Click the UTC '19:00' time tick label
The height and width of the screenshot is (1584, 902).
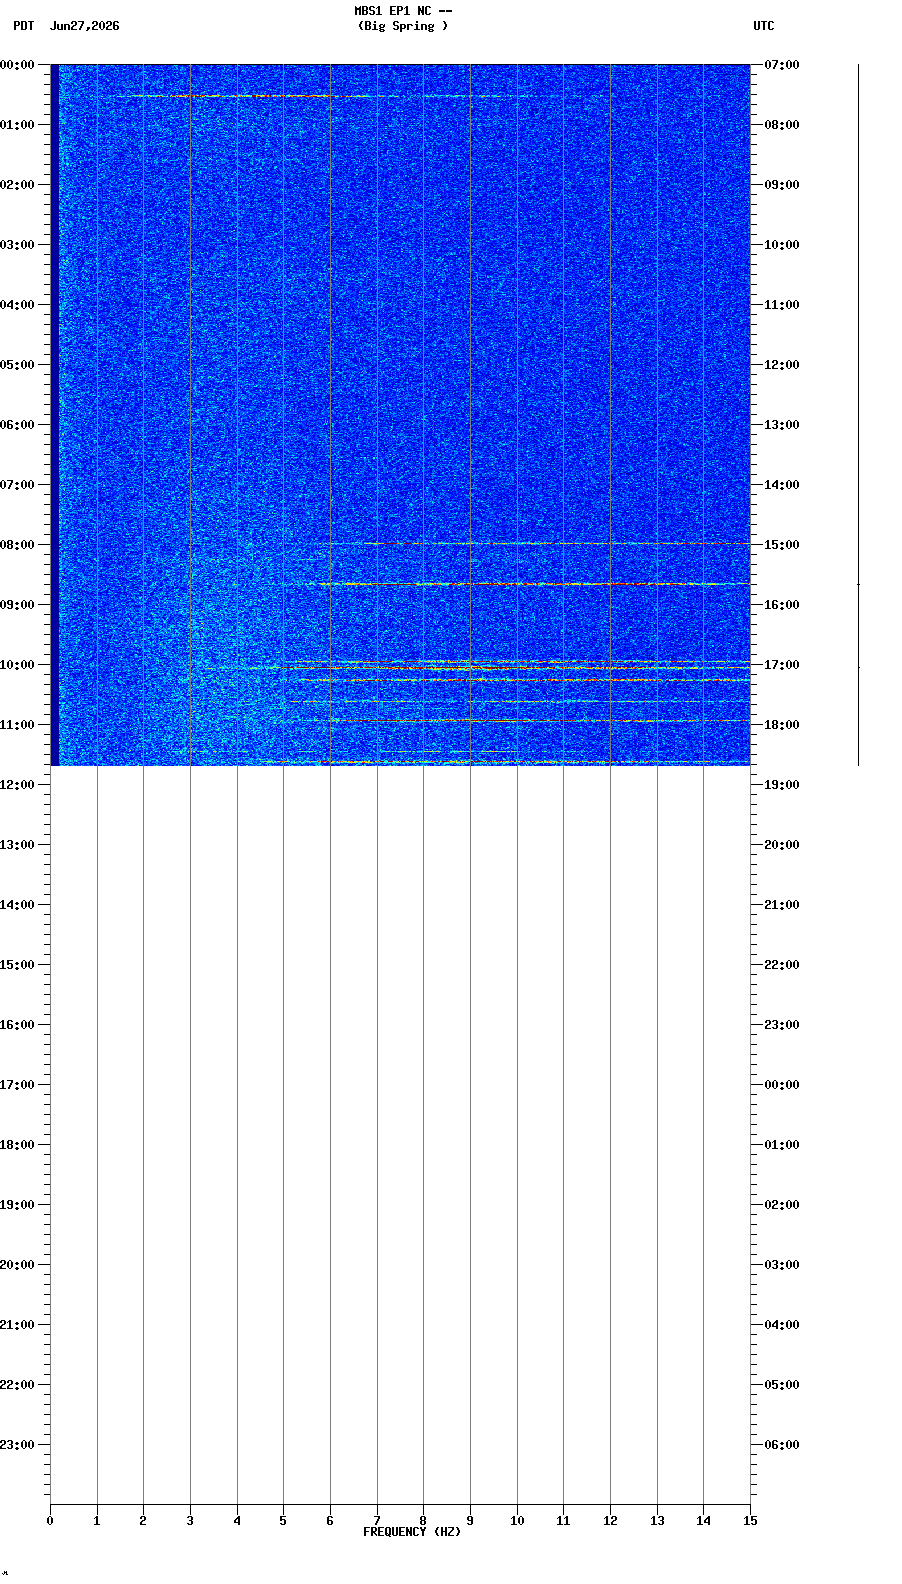point(782,785)
